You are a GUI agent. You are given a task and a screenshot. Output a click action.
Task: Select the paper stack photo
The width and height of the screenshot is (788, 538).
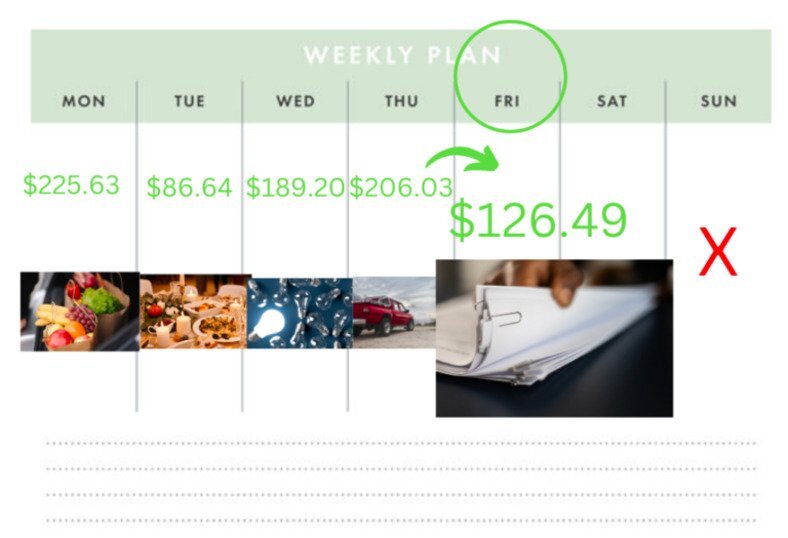pyautogui.click(x=554, y=338)
